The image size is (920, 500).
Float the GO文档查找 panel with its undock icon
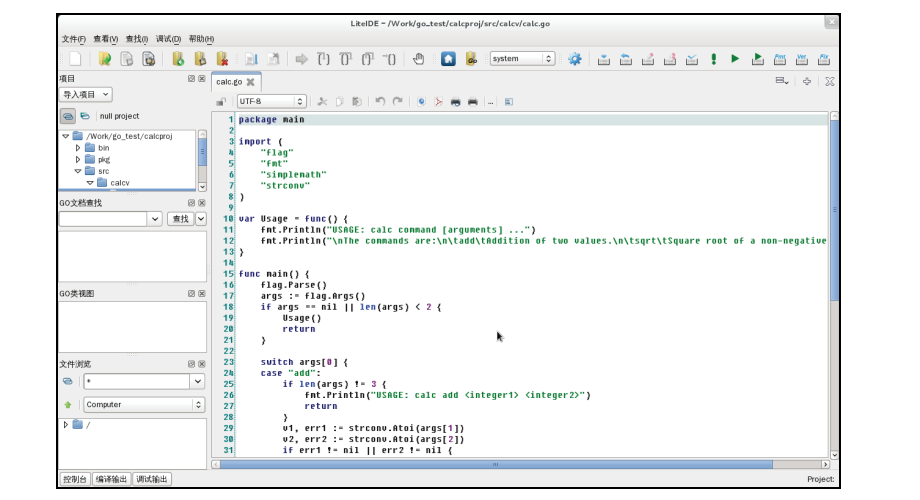(191, 203)
